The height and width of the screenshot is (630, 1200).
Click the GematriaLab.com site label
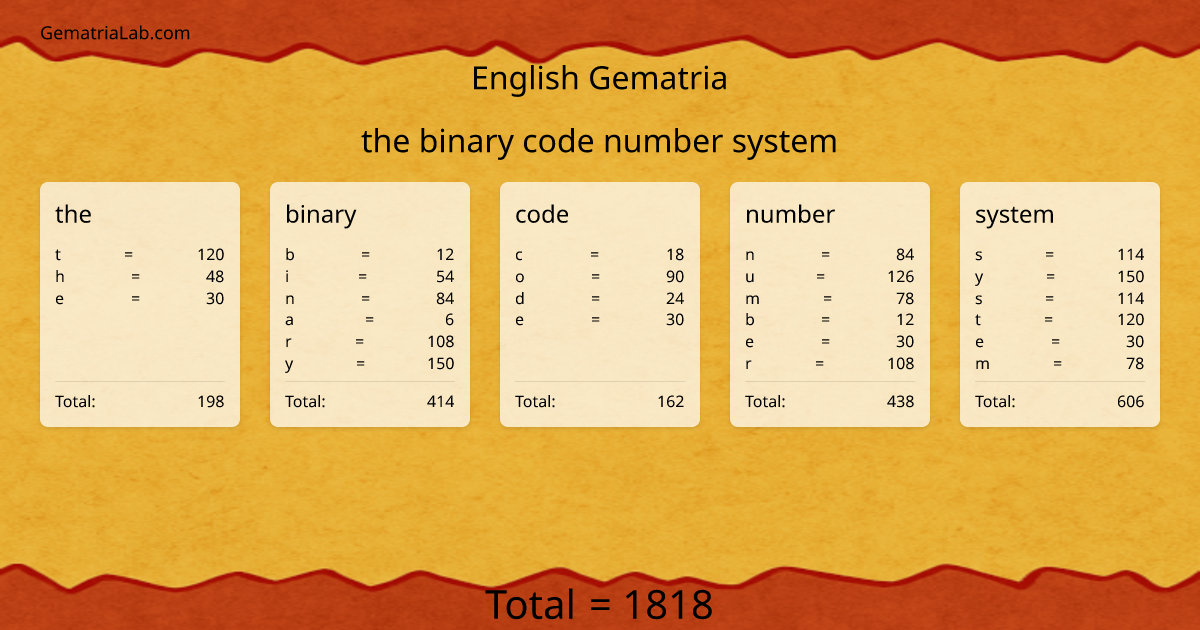click(115, 33)
